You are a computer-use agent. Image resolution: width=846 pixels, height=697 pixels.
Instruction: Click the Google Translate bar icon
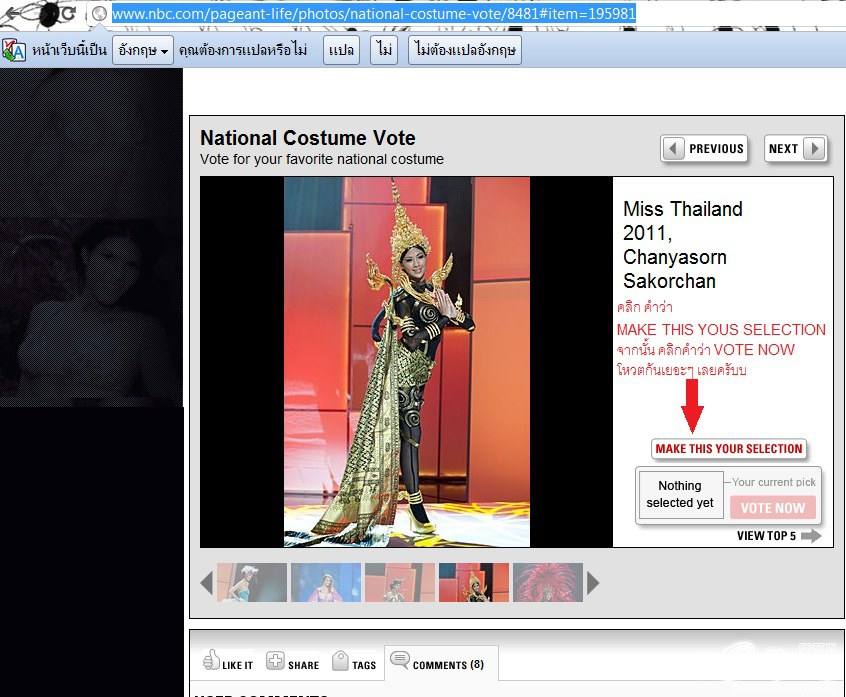point(13,51)
